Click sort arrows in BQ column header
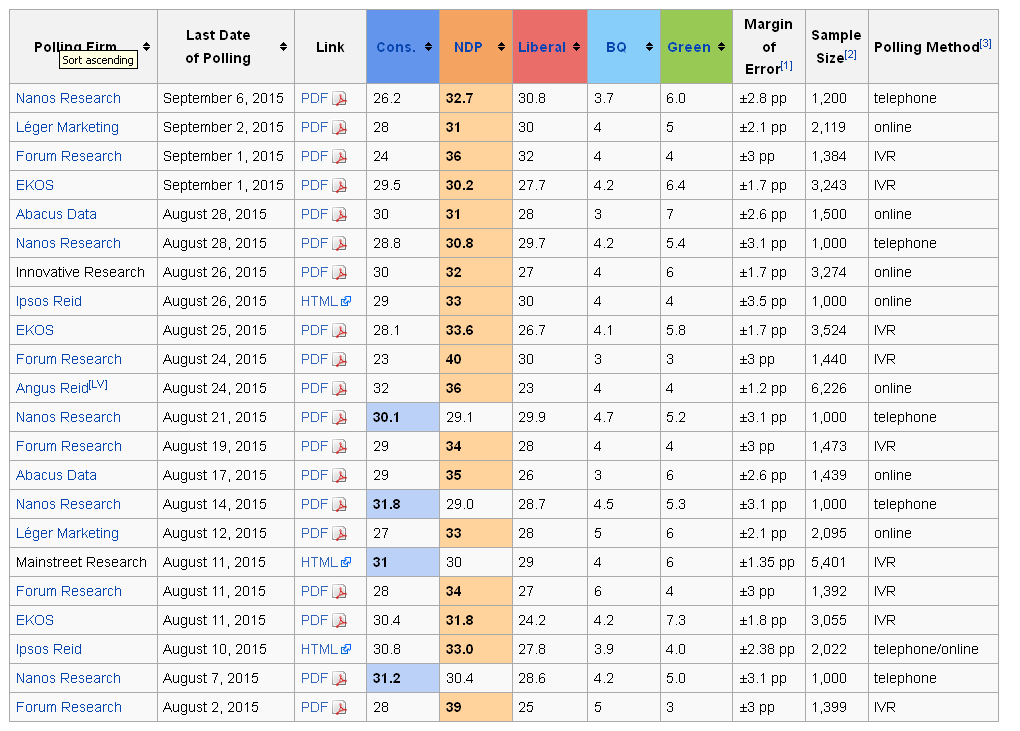The height and width of the screenshot is (731, 1020). pyautogui.click(x=649, y=47)
